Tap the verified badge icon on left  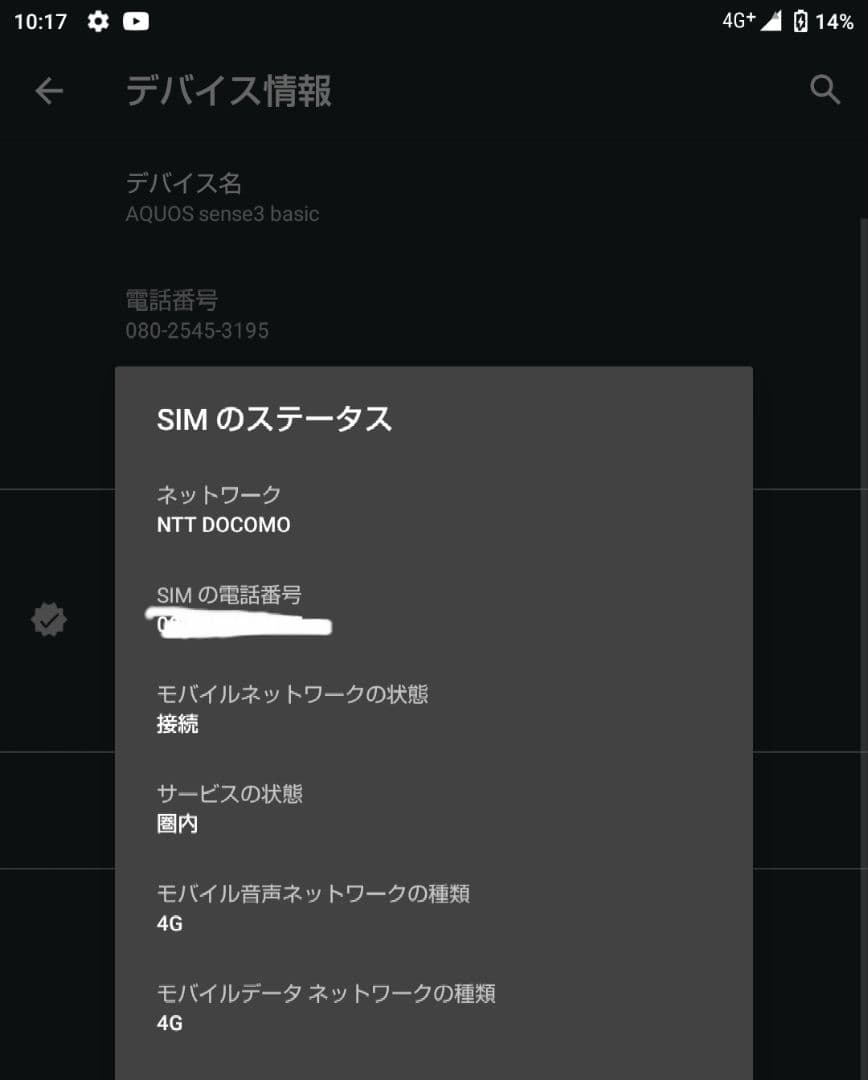pos(49,620)
